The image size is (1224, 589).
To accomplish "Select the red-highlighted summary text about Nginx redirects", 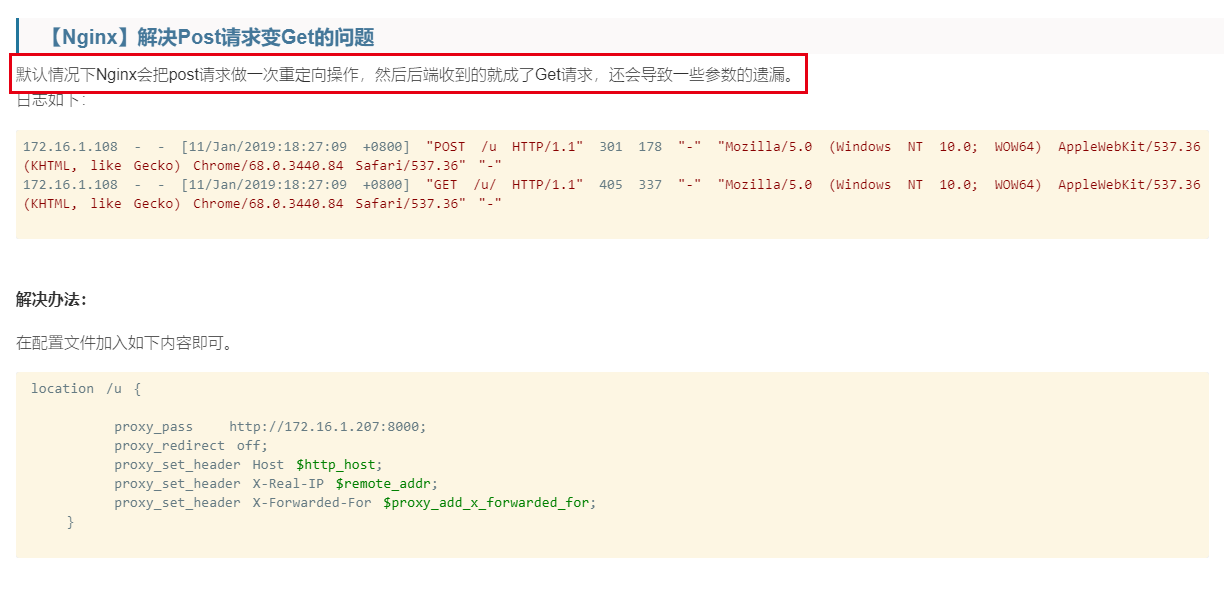I will (400, 71).
